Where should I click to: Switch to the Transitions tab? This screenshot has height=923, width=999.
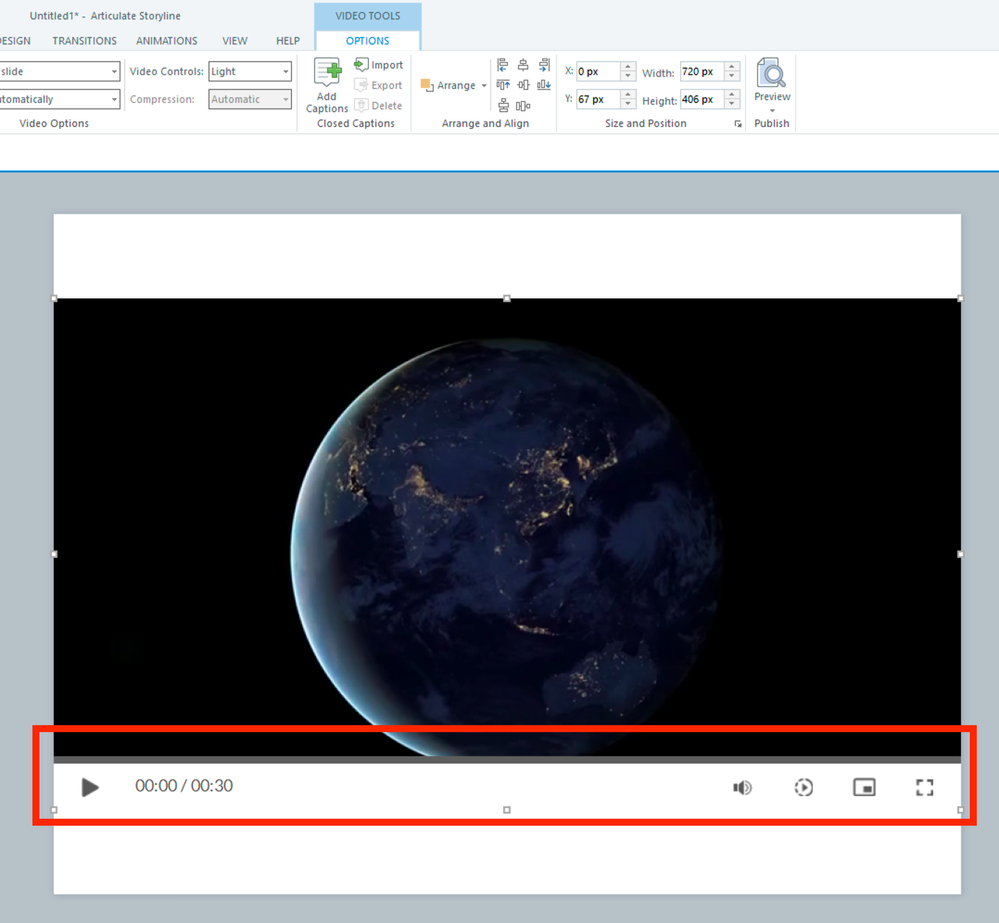click(x=84, y=41)
